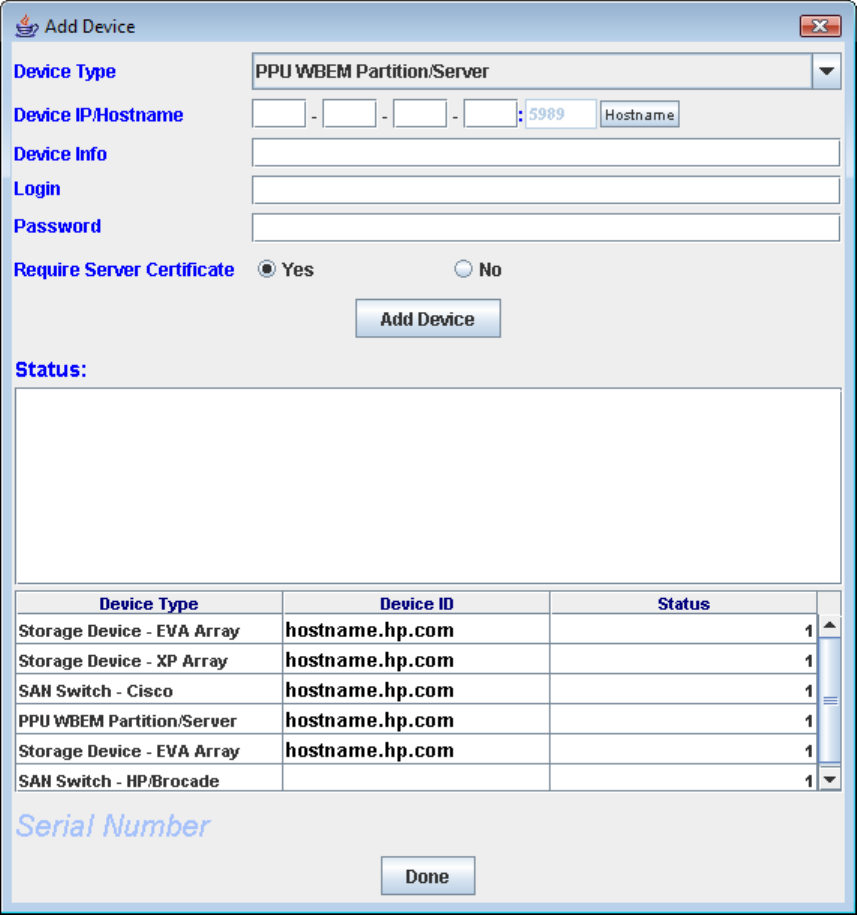Focus the fourth IP octet field
This screenshot has width=857, height=915.
[x=491, y=114]
